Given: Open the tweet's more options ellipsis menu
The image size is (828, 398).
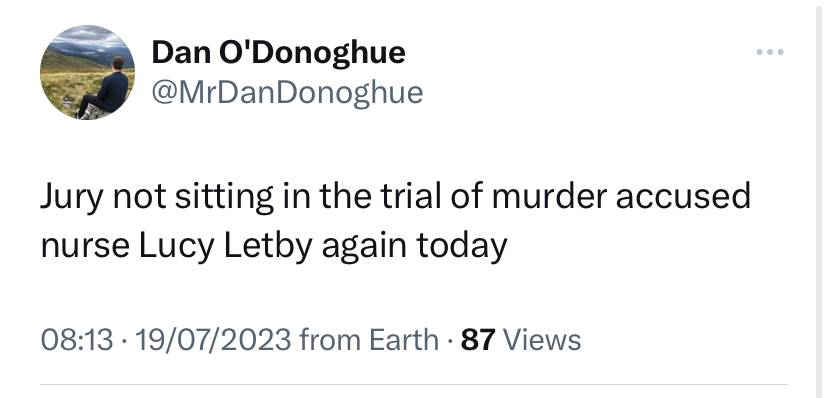Looking at the screenshot, I should point(770,52).
